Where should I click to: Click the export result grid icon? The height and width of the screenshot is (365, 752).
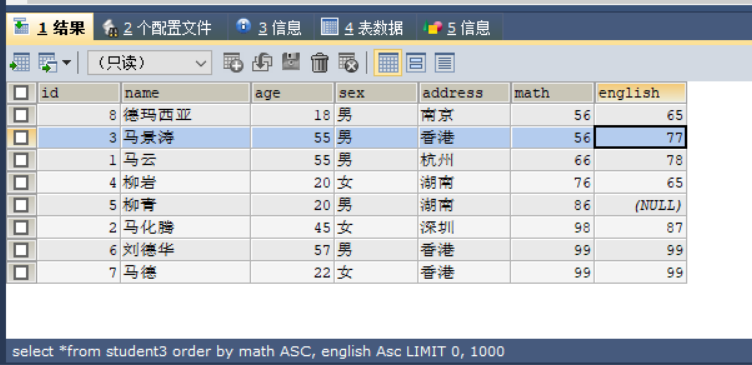click(20, 63)
